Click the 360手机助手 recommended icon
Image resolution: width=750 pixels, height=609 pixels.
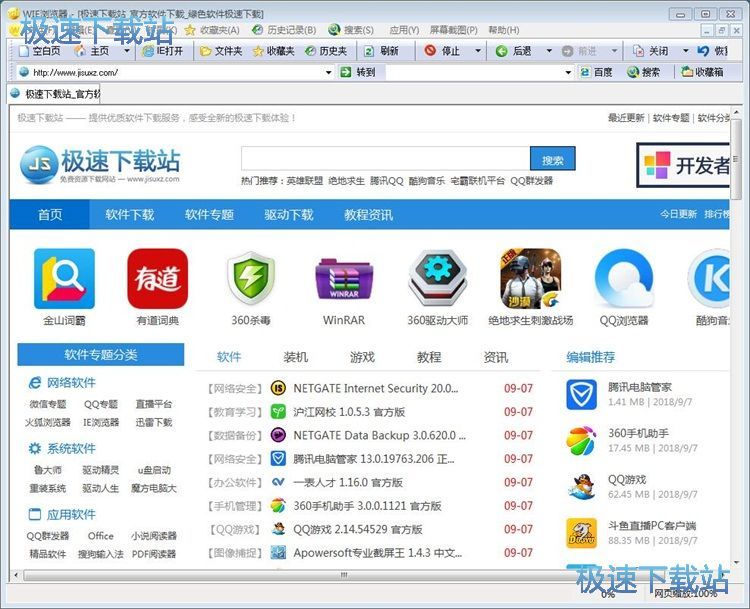click(582, 441)
